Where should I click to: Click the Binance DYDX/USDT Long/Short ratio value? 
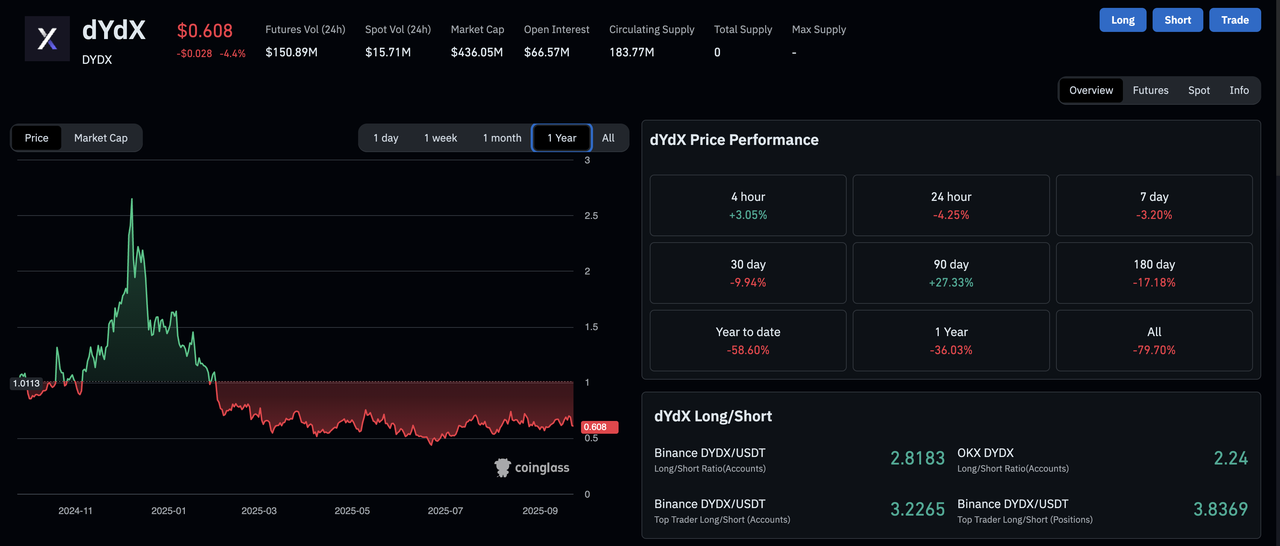pos(917,458)
